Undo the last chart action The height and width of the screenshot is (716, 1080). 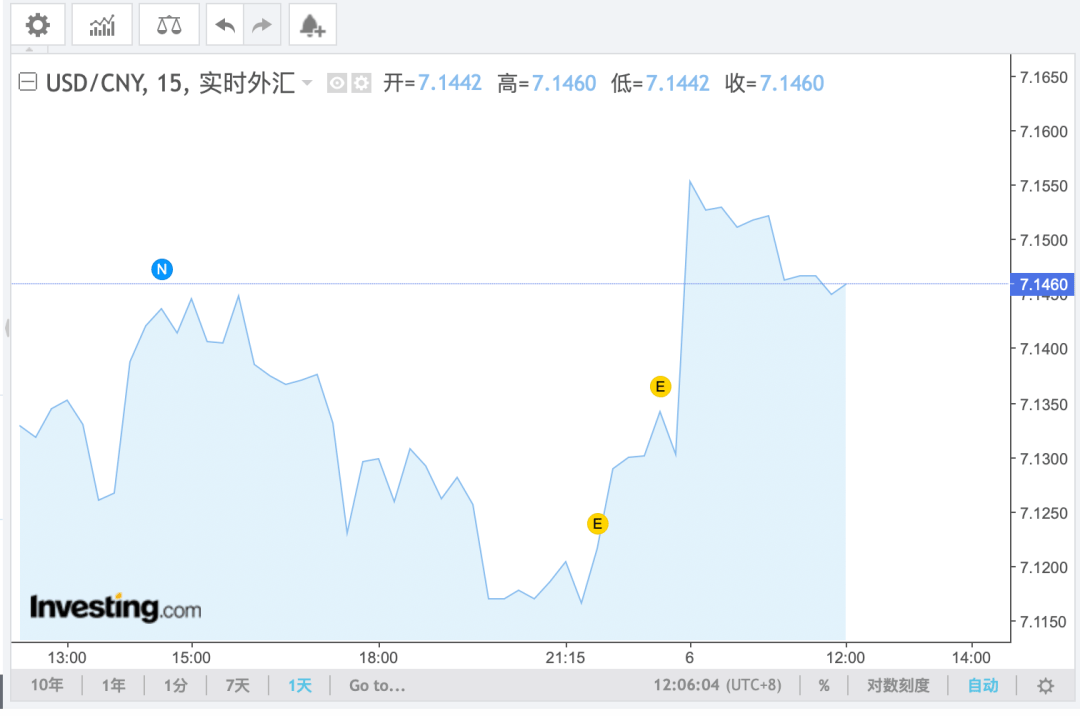[x=226, y=25]
